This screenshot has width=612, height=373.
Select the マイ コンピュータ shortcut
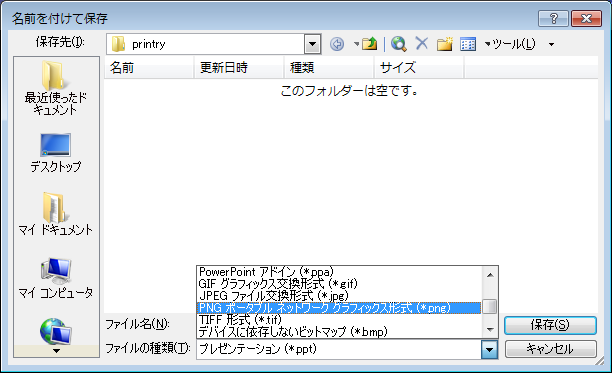(55, 277)
